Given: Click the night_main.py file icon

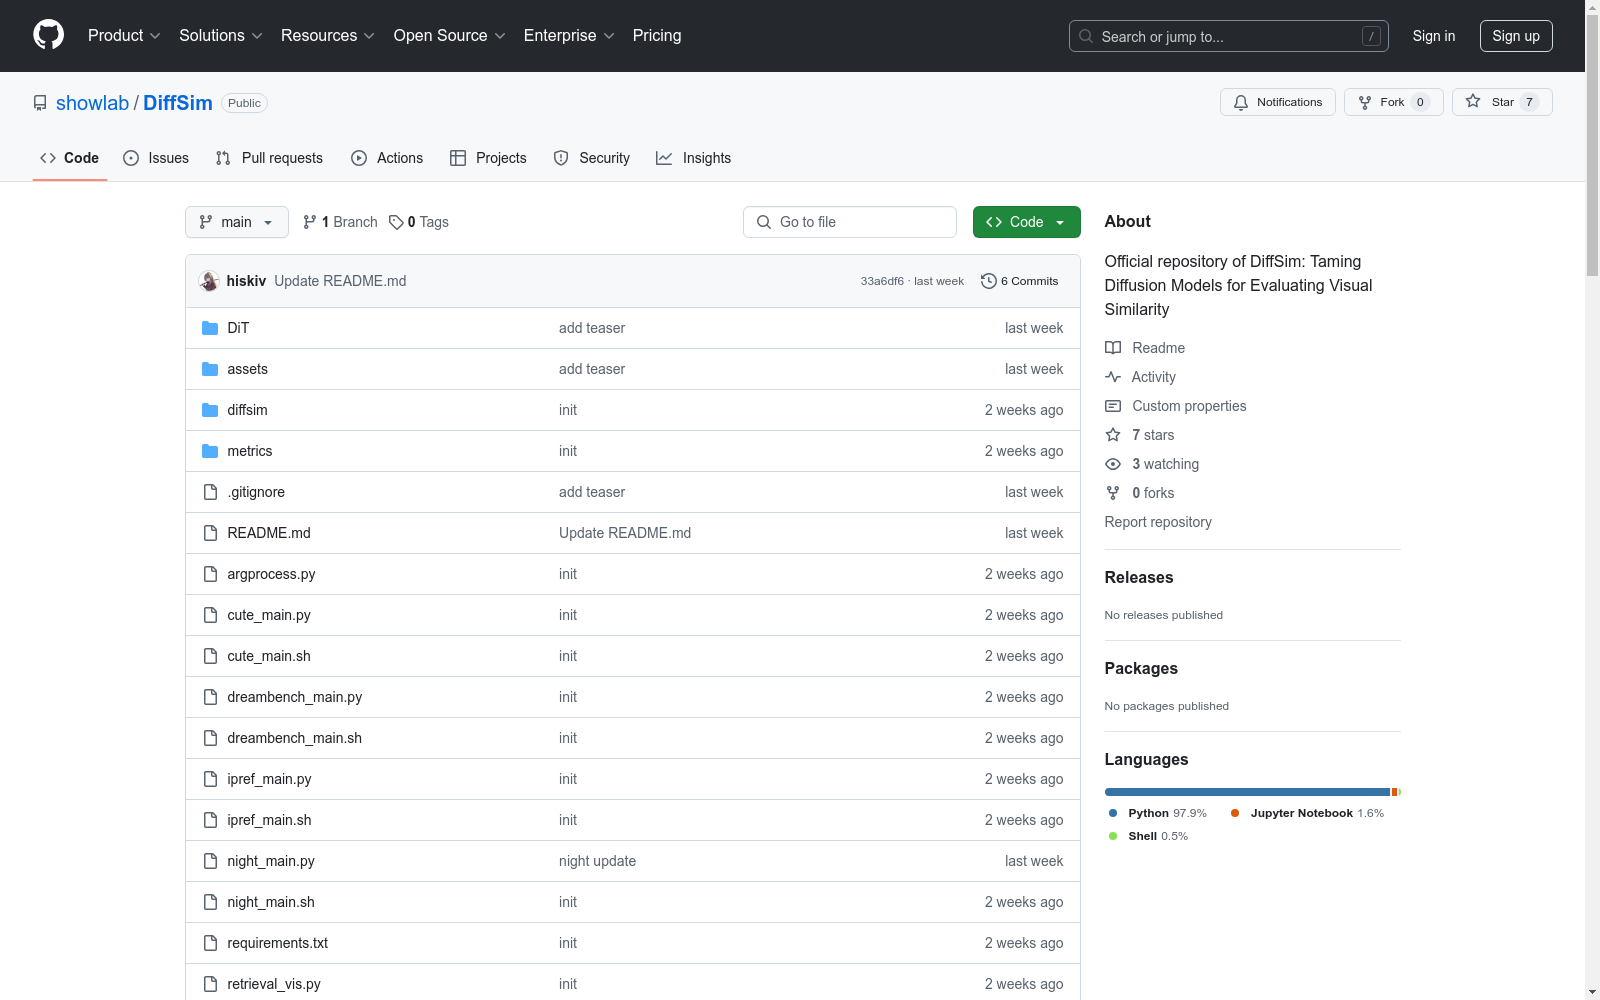Looking at the screenshot, I should [x=210, y=861].
